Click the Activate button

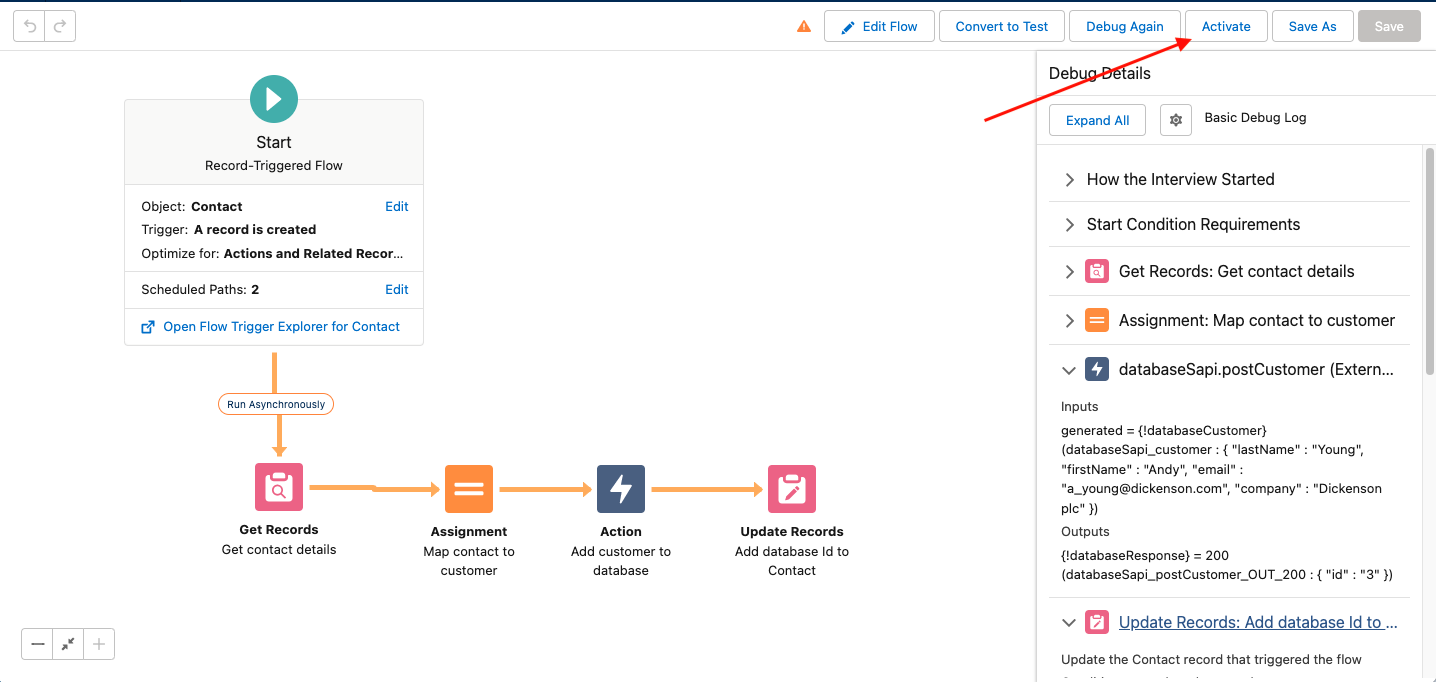tap(1226, 27)
